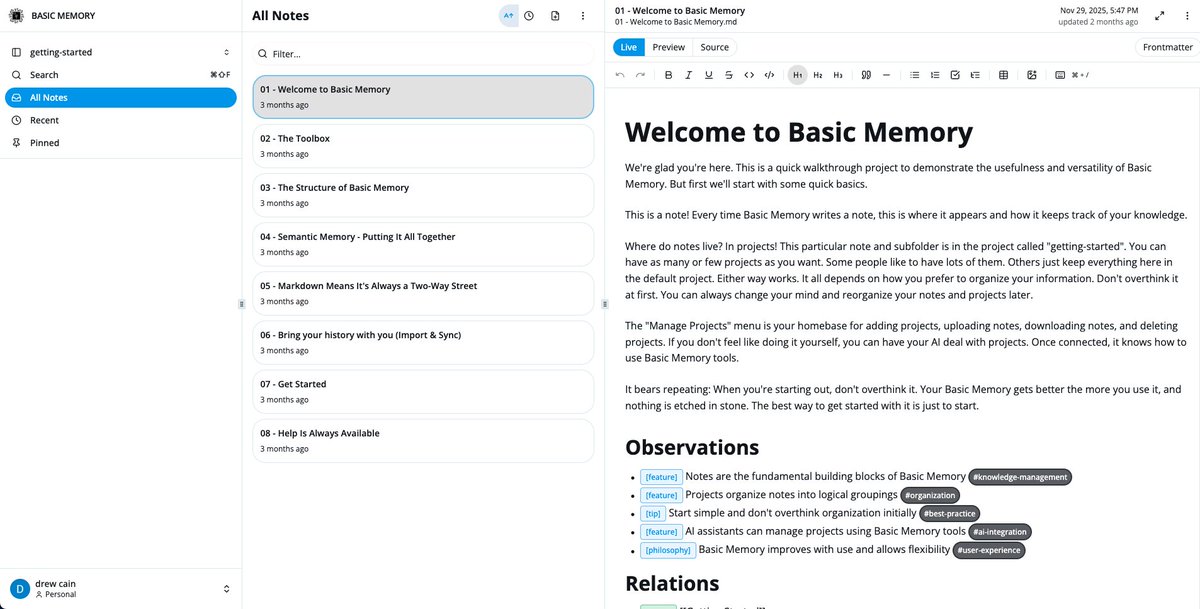The height and width of the screenshot is (609, 1200).
Task: Switch to the Live tab
Action: pyautogui.click(x=629, y=47)
